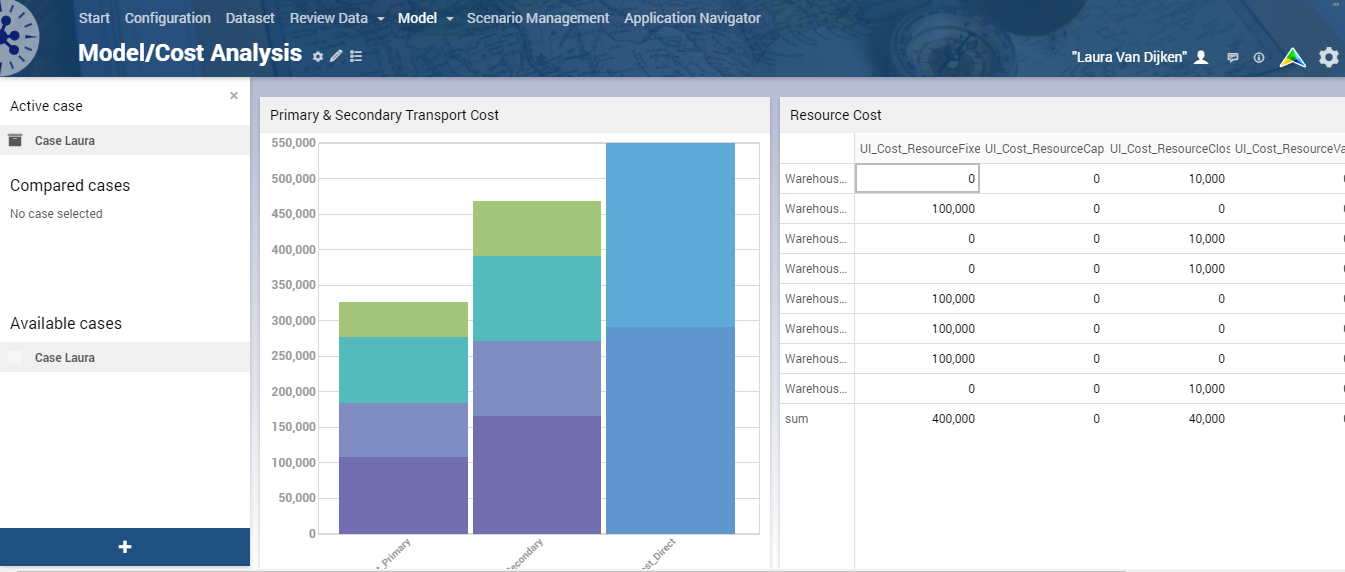The image size is (1345, 572).
Task: Click the 'Available cases' heading
Action: 66,324
